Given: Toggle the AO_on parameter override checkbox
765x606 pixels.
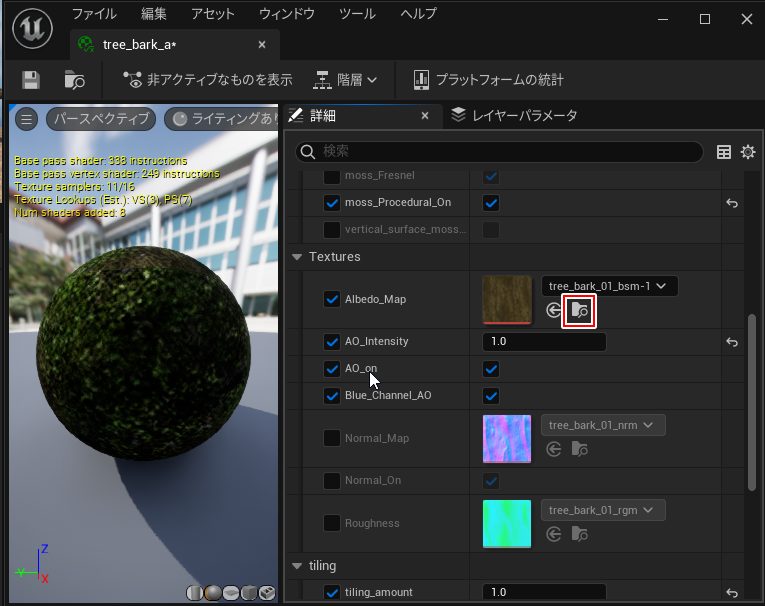Looking at the screenshot, I should [332, 369].
